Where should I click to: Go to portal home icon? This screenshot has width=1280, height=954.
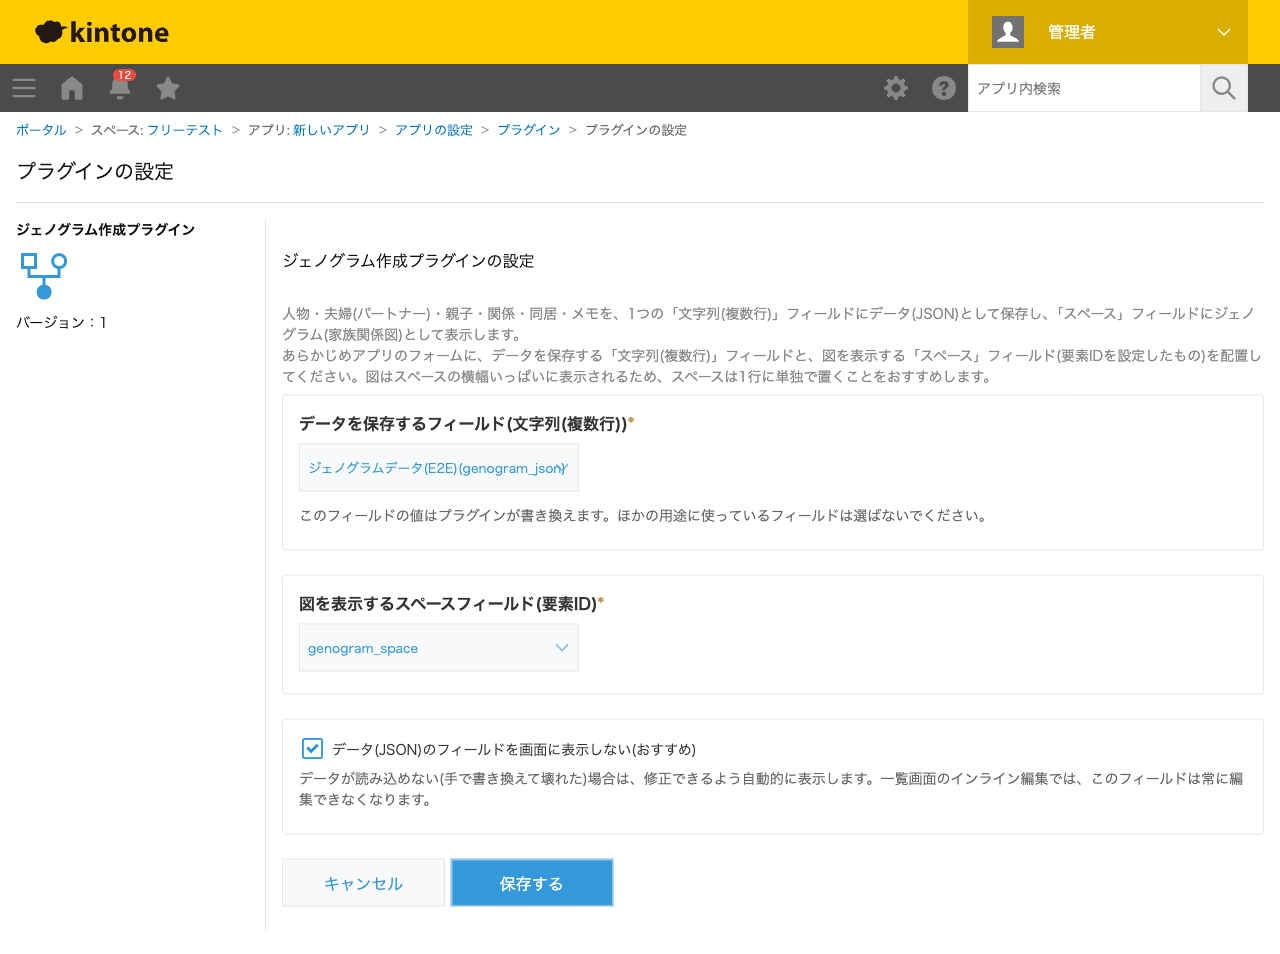click(72, 88)
